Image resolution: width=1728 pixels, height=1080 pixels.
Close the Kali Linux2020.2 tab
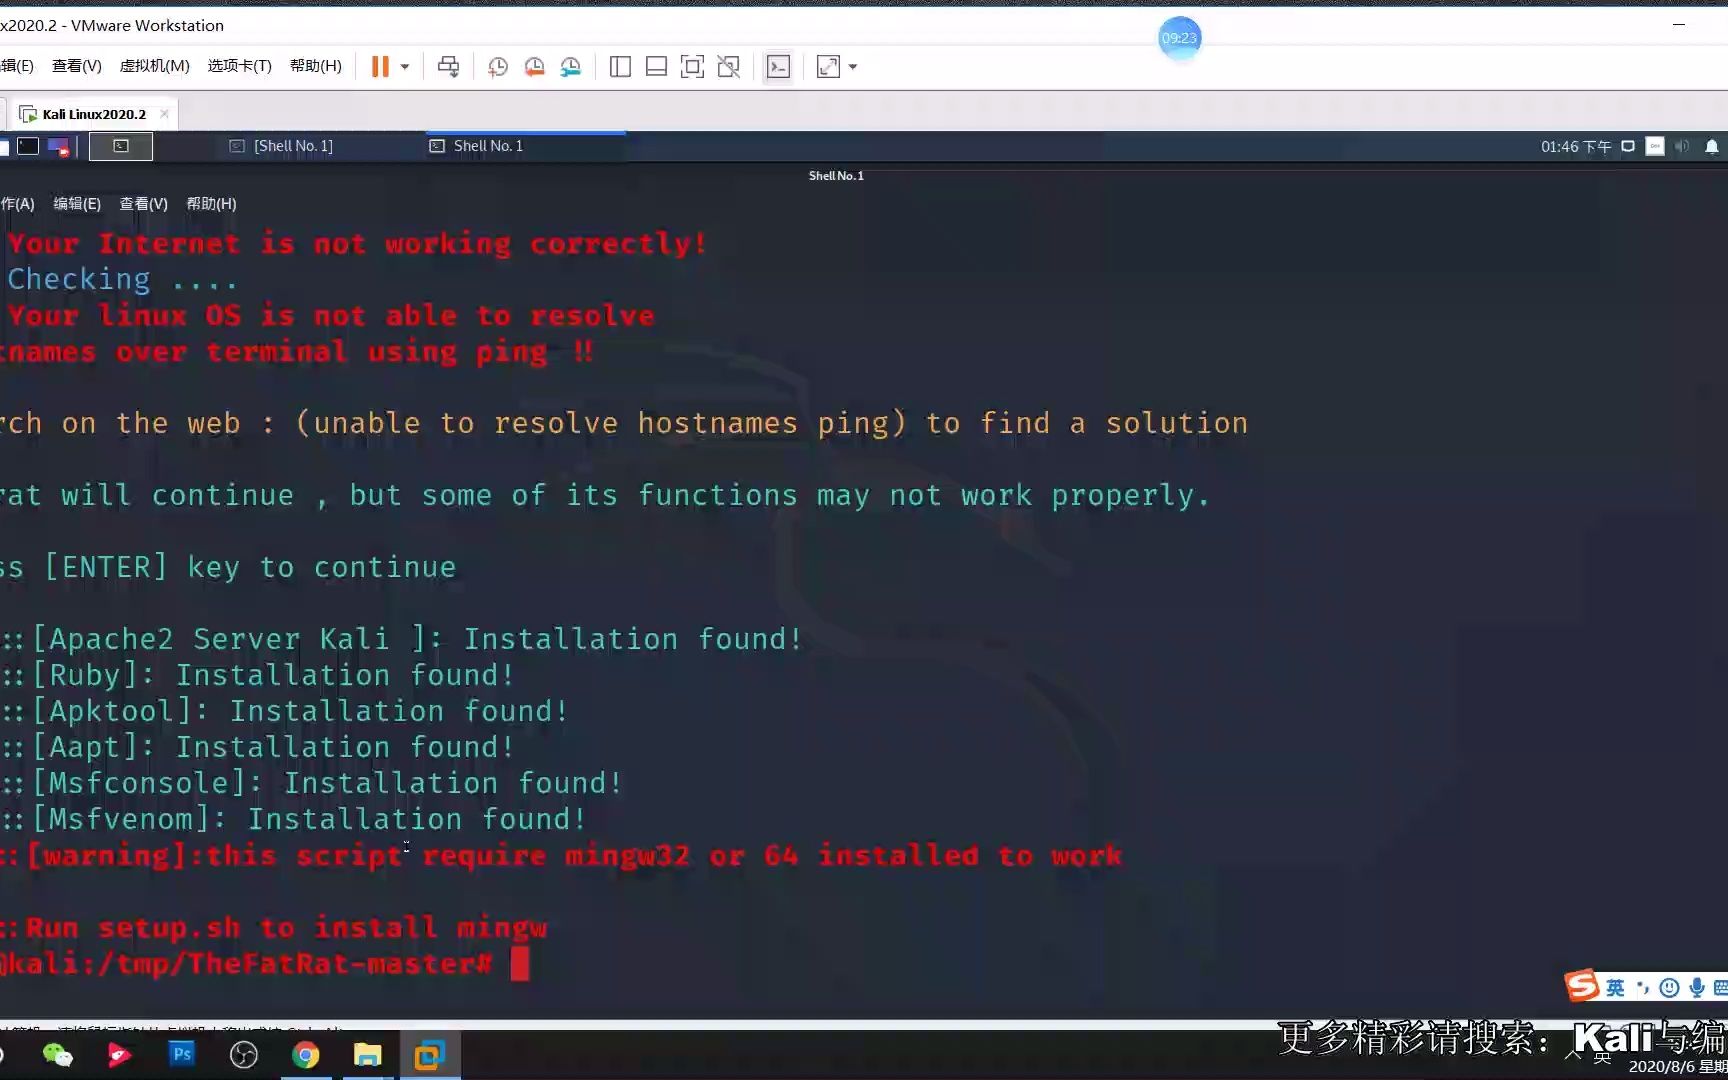pos(164,114)
